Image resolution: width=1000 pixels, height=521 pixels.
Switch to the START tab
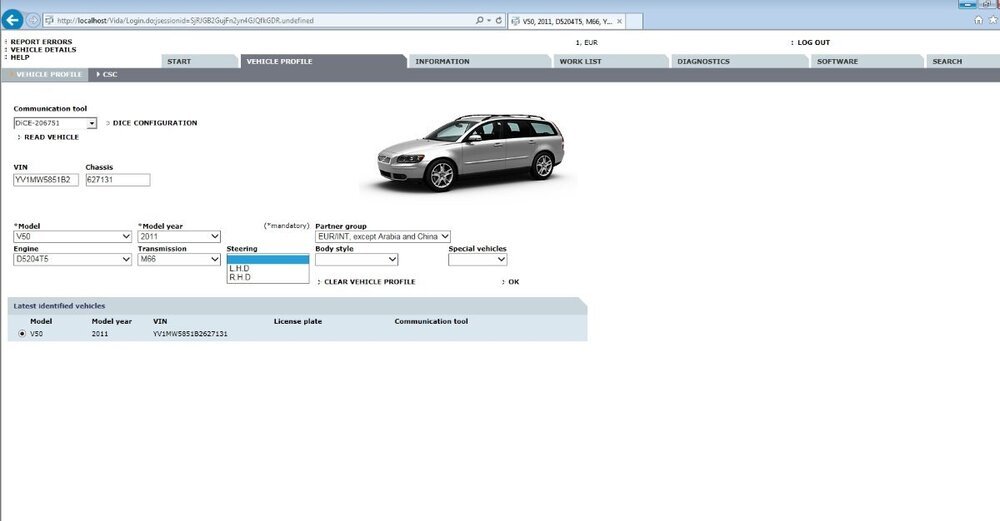point(199,61)
